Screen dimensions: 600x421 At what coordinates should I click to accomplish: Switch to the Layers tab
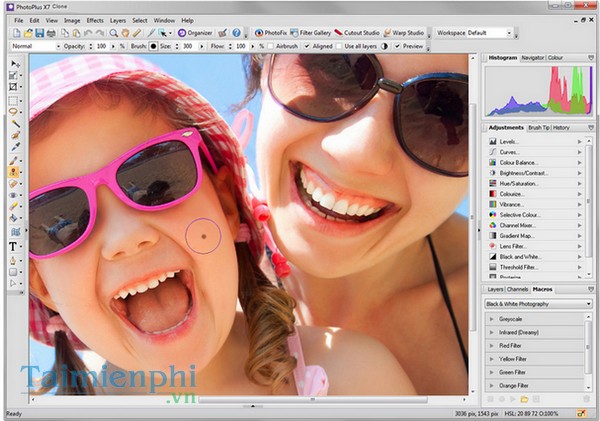[494, 289]
